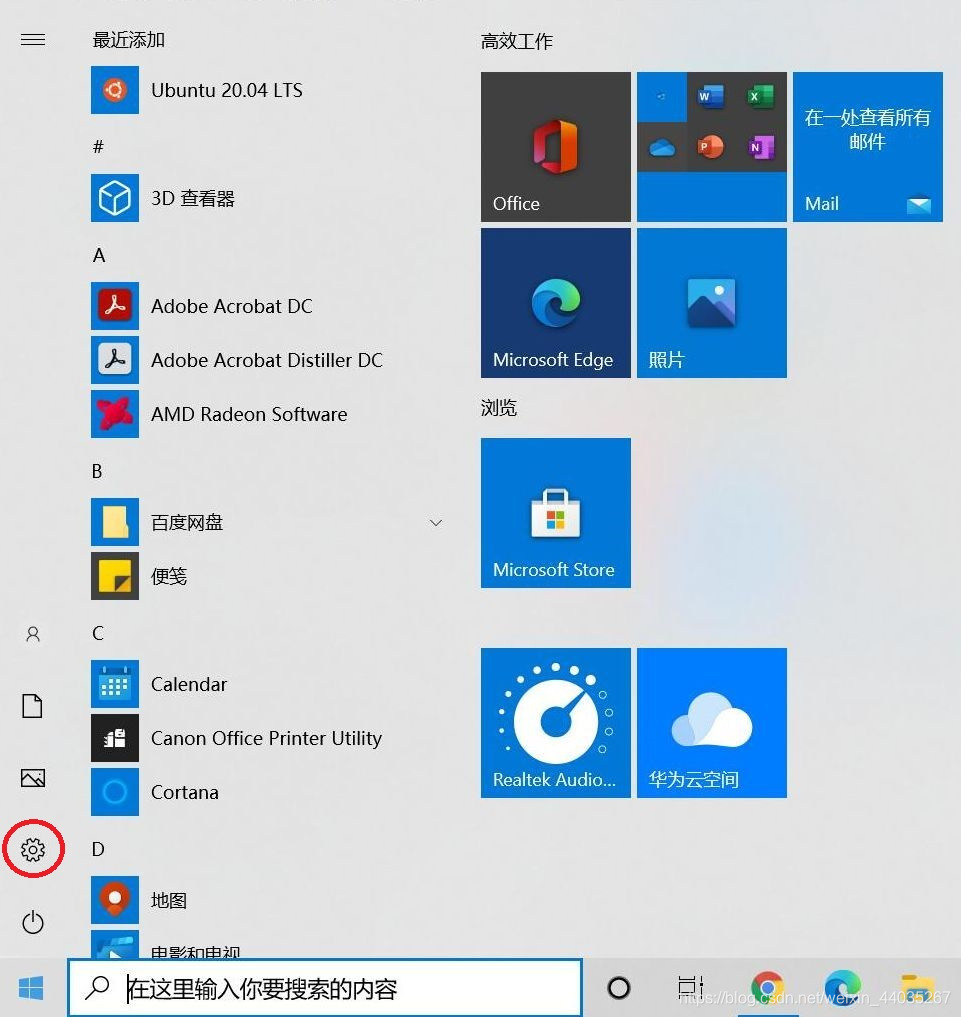961x1017 pixels.
Task: Open the Ubuntu 20.04 LTS app icon
Action: 115,90
